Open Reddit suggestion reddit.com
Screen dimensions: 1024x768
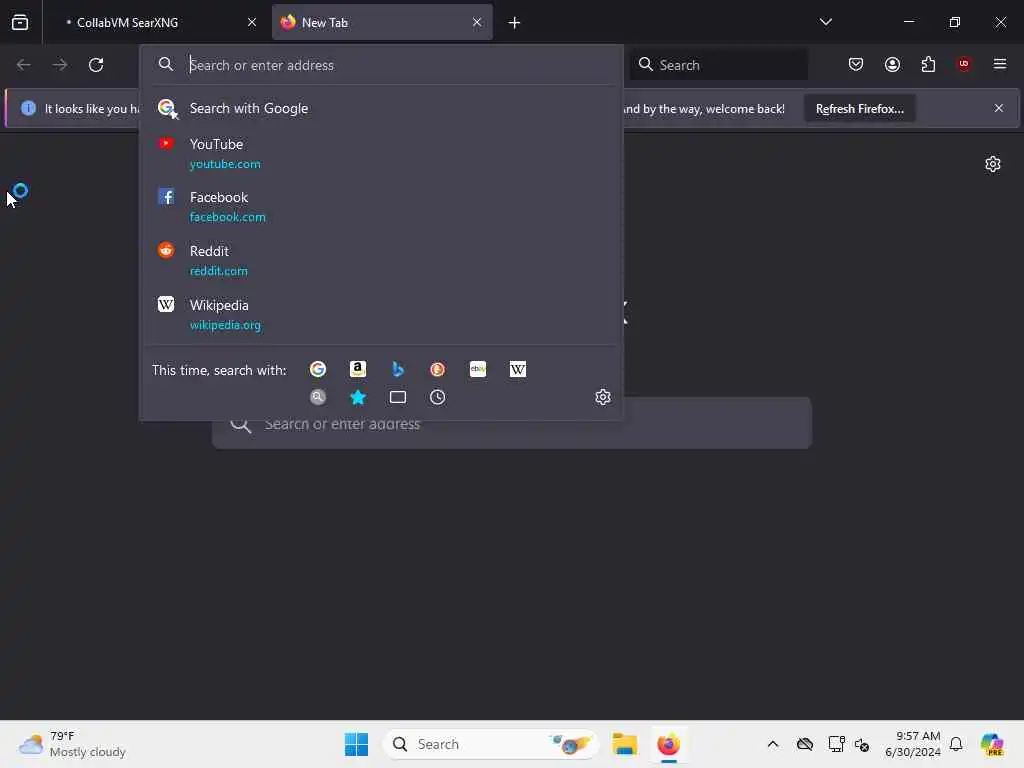(381, 261)
